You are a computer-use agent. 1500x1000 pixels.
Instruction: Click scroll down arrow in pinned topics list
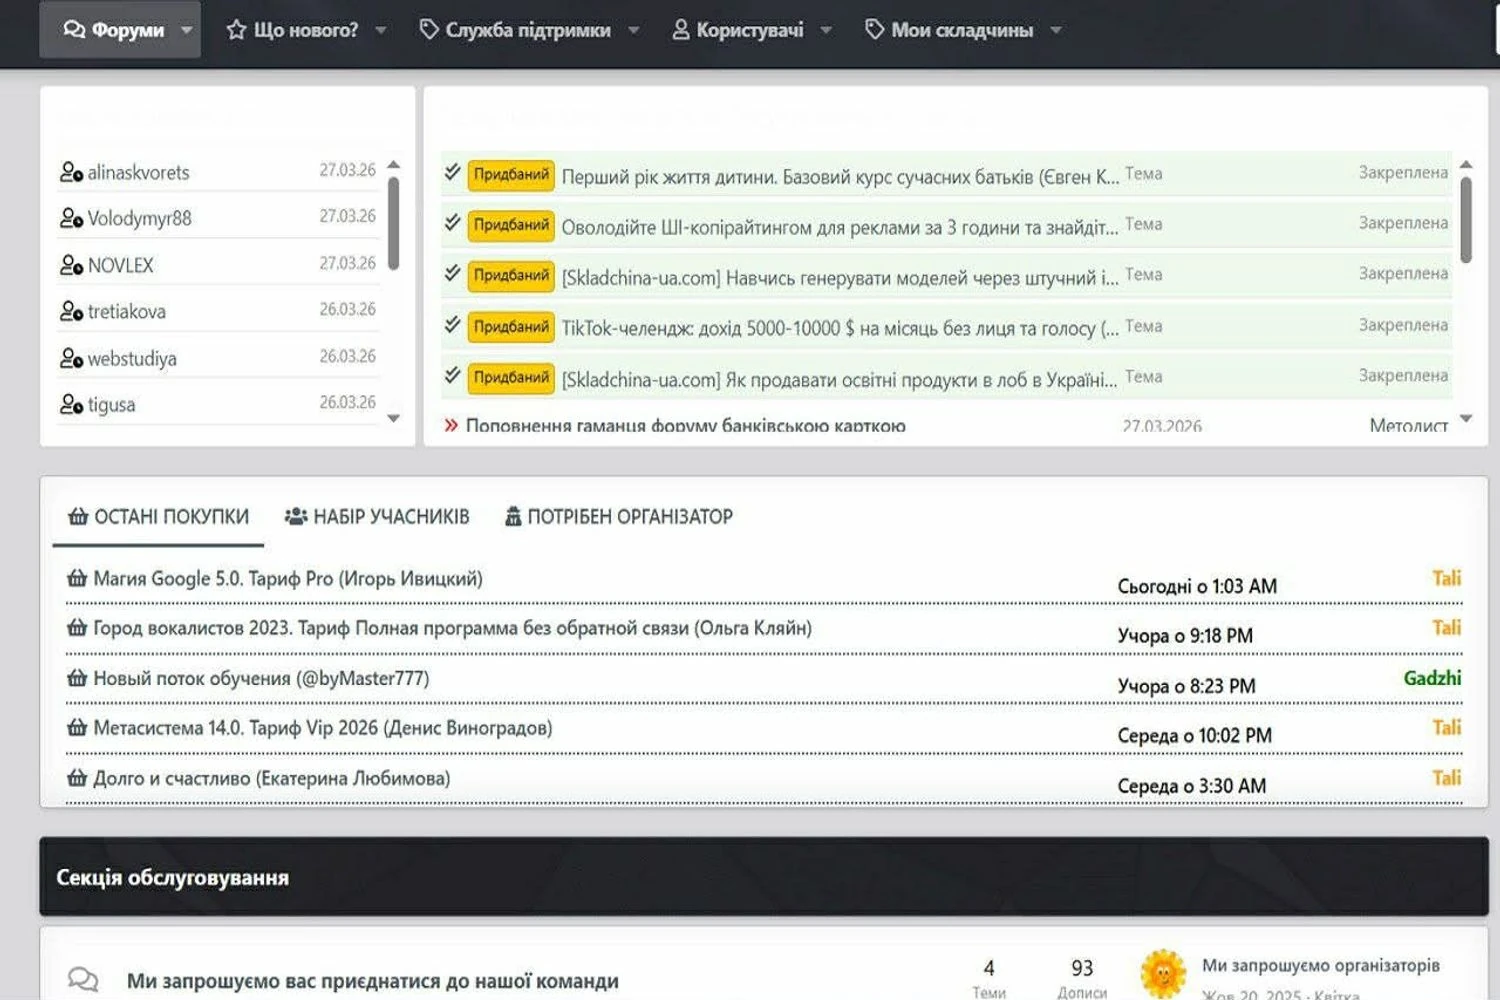[x=1466, y=419]
